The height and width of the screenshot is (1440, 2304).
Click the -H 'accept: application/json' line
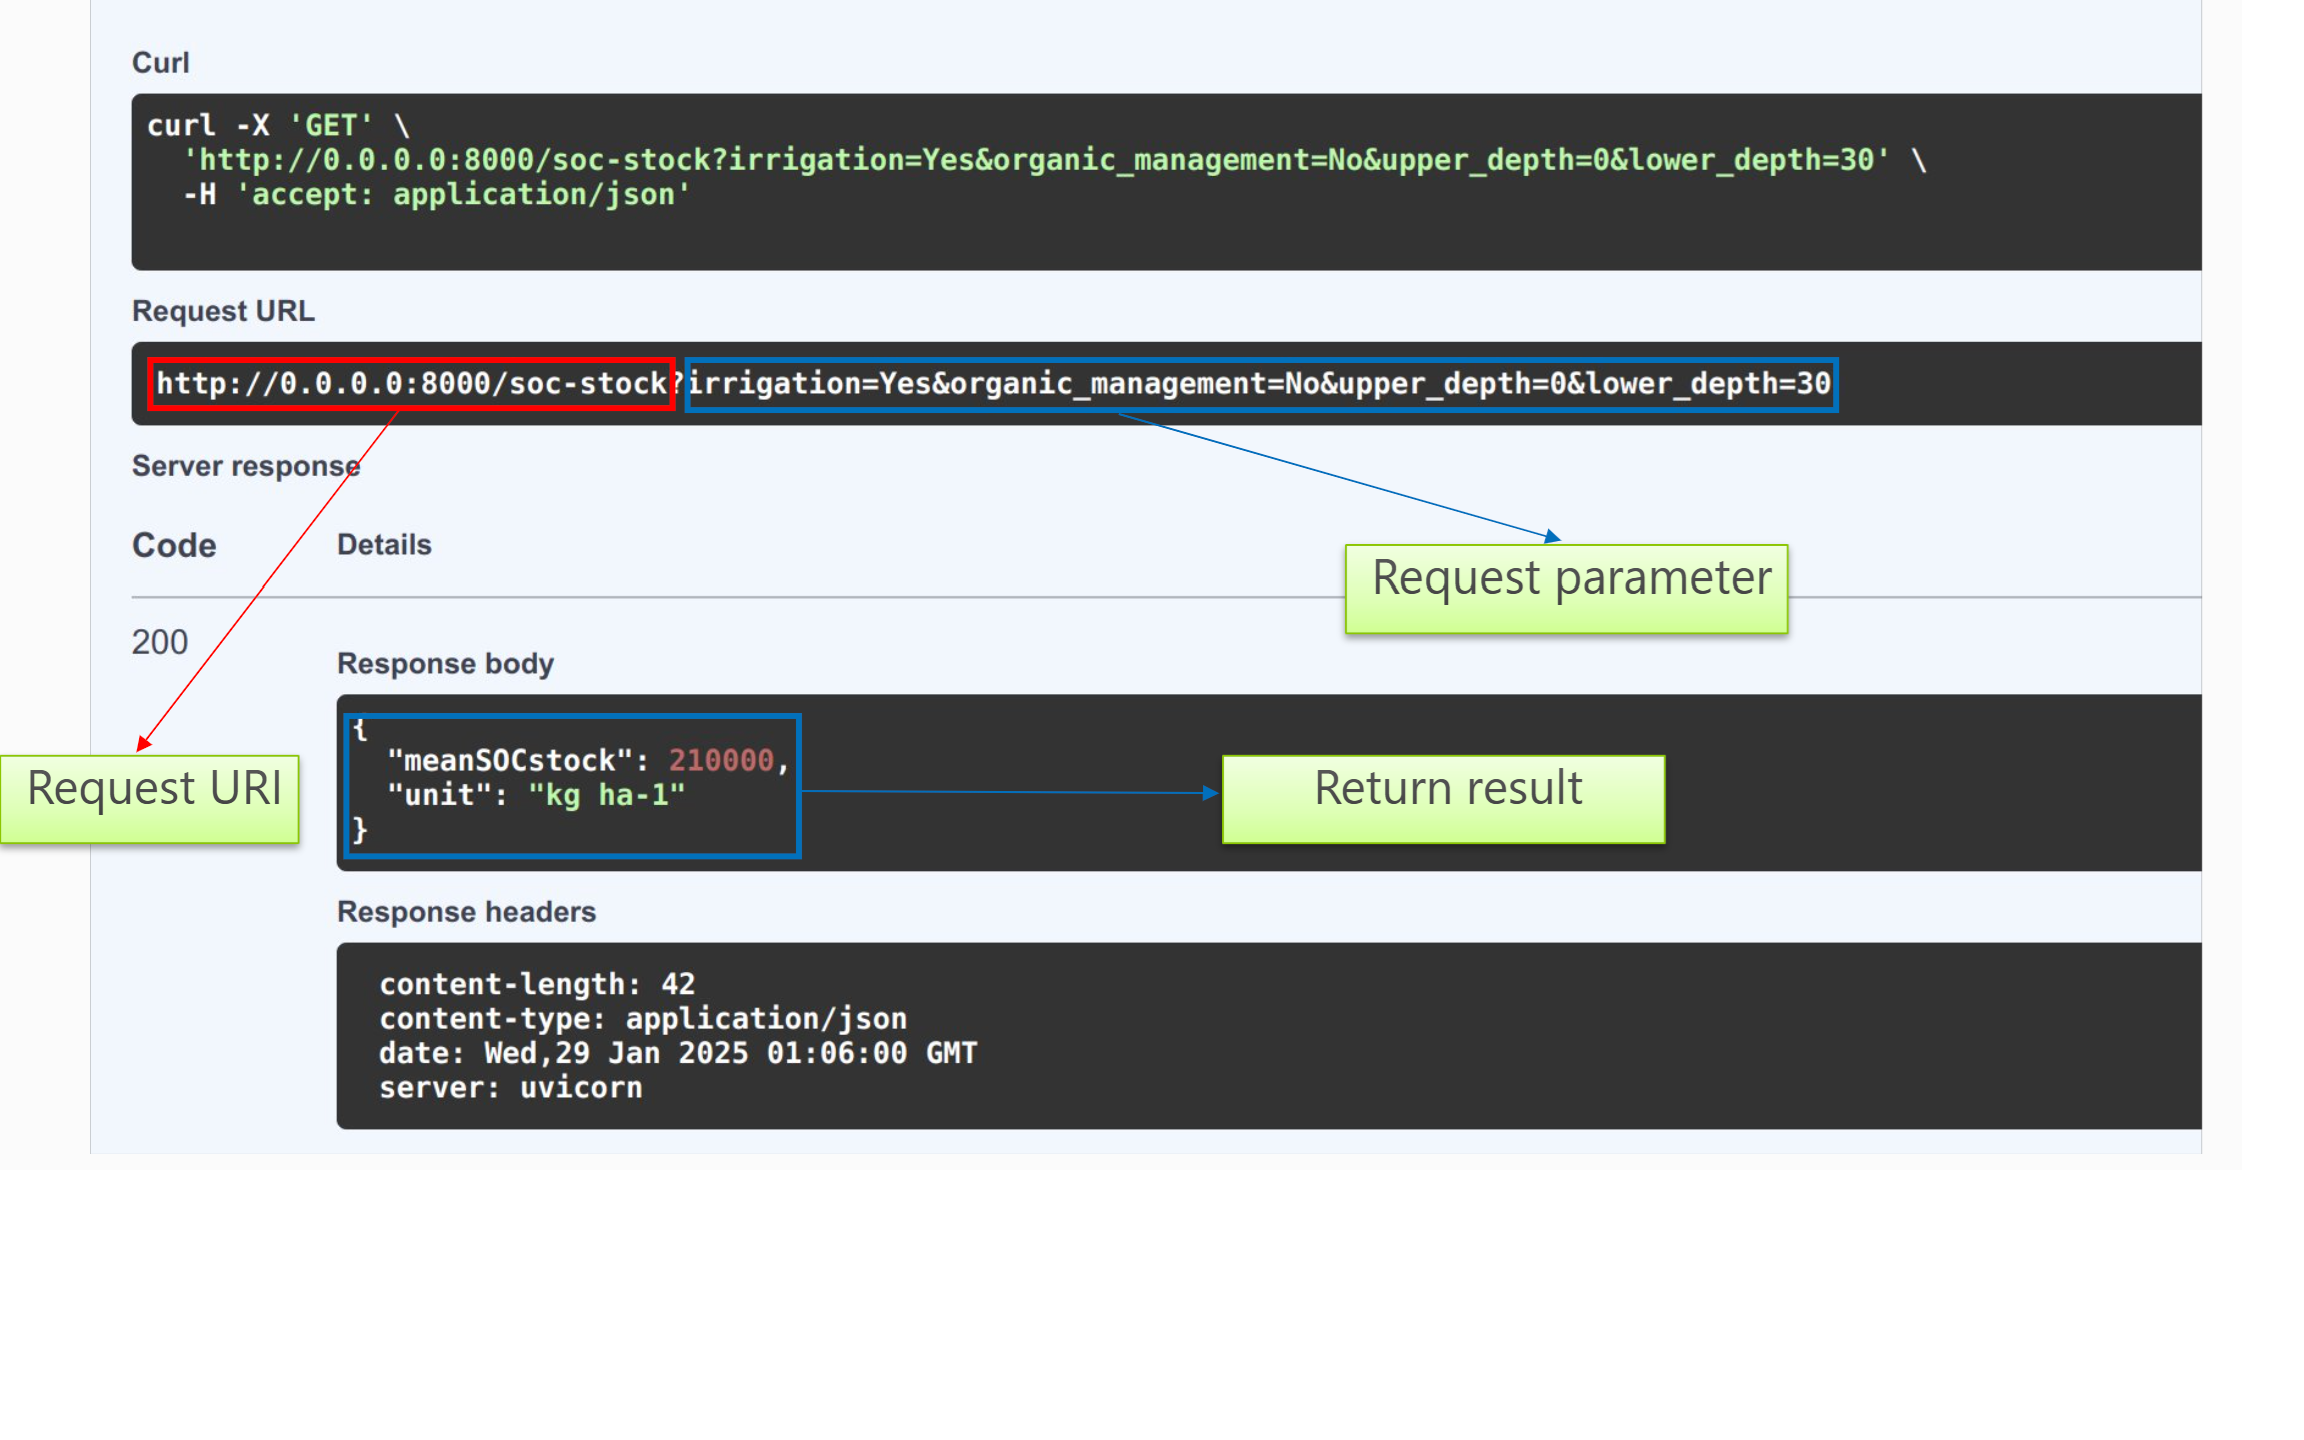436,194
